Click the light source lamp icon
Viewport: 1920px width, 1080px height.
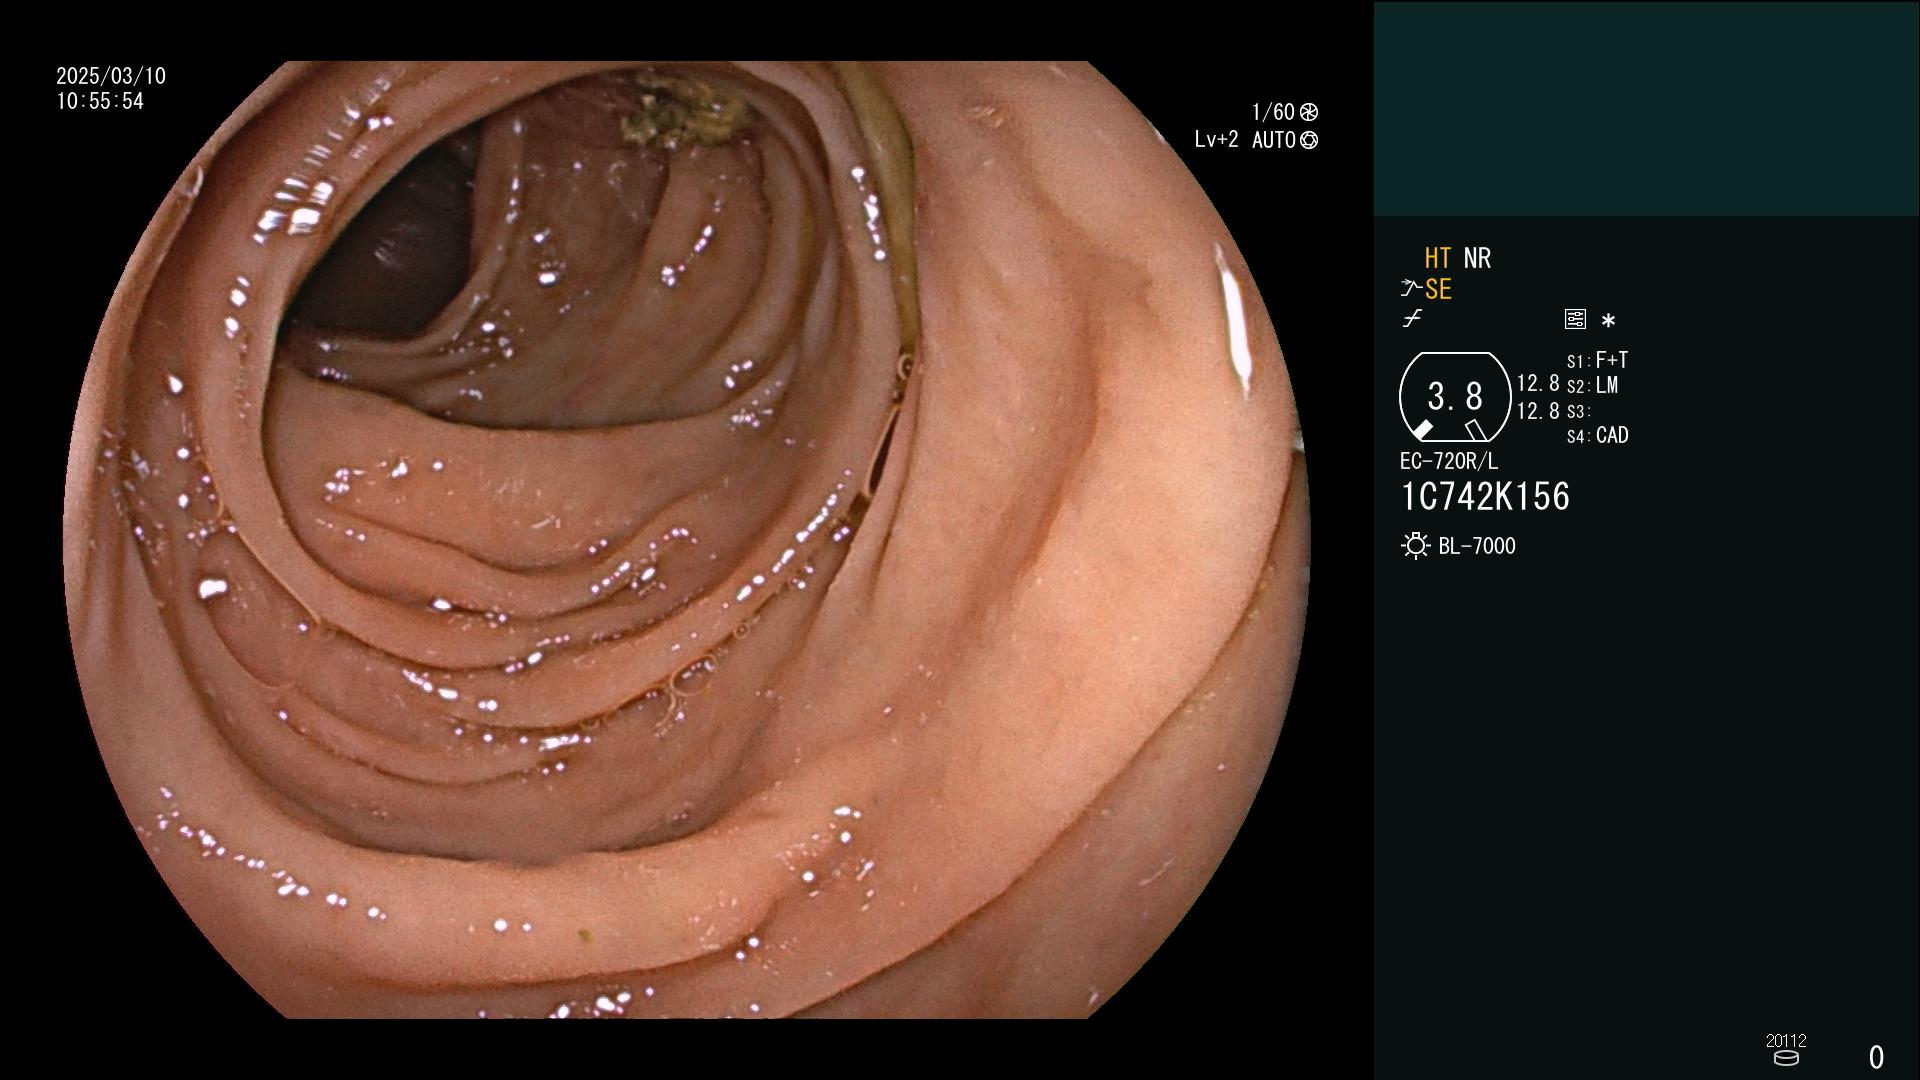(x=1415, y=546)
